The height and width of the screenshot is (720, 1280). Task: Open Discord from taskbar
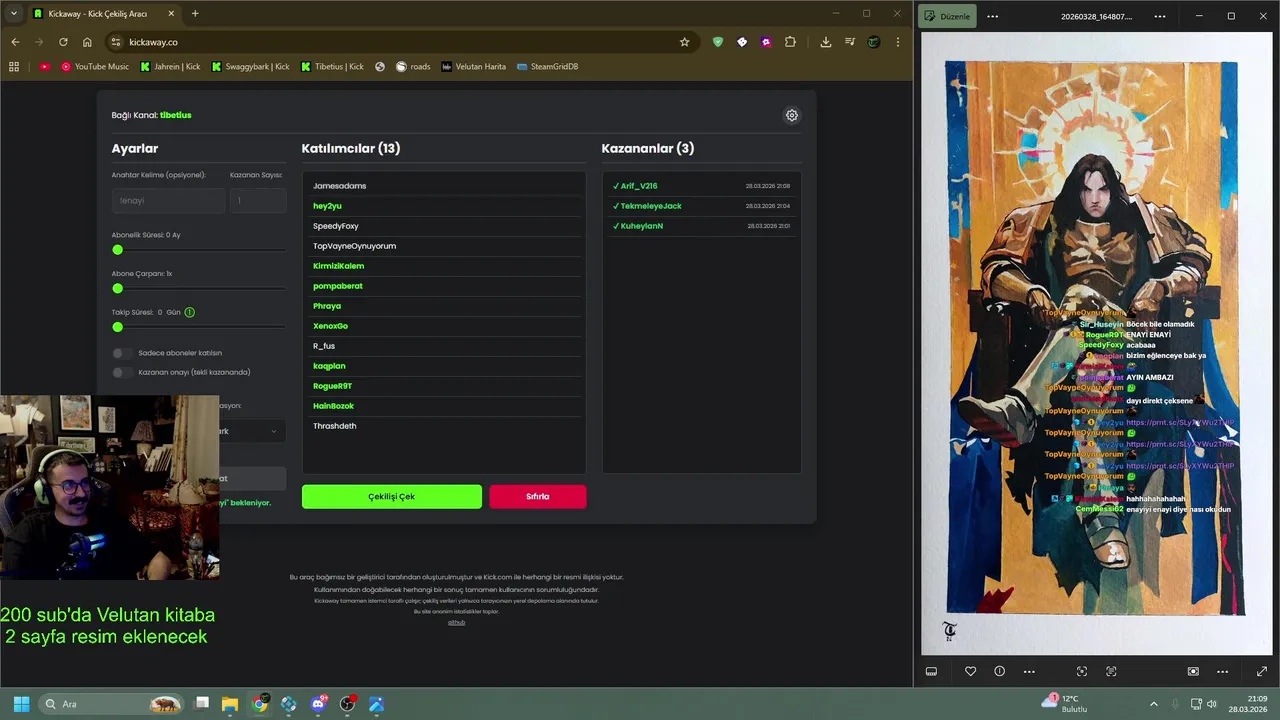[318, 704]
